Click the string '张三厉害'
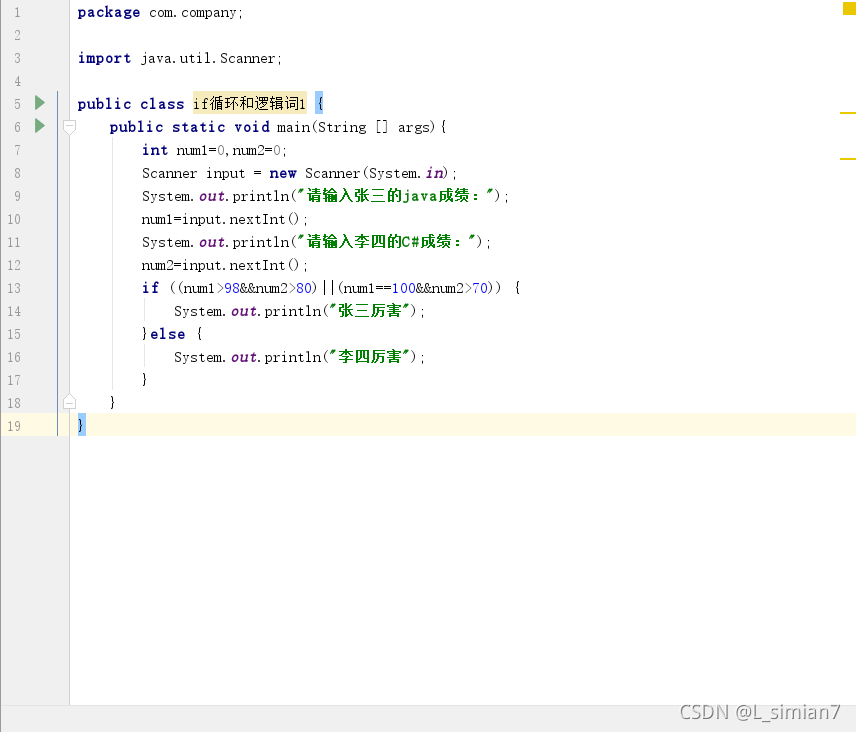 pyautogui.click(x=370, y=311)
